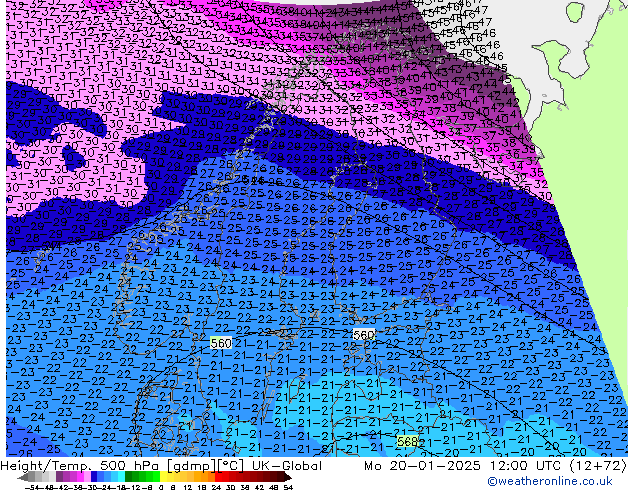Image resolution: width=634 pixels, height=490 pixels.
Task: Select the Height/Temp. 500 hPa title text
Action: click(80, 466)
